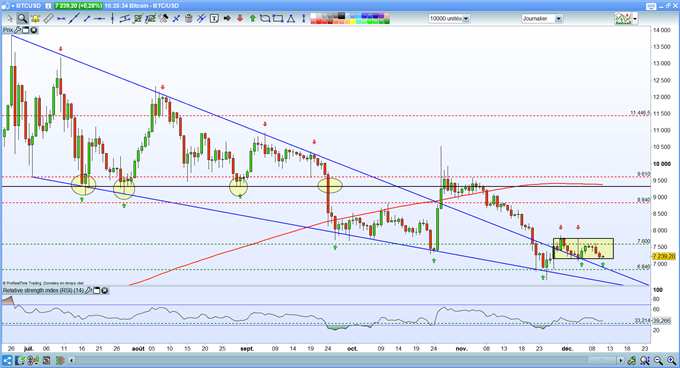Insert a red down arrow marker
Screen dimensions: 680x368
pyautogui.click(x=240, y=18)
